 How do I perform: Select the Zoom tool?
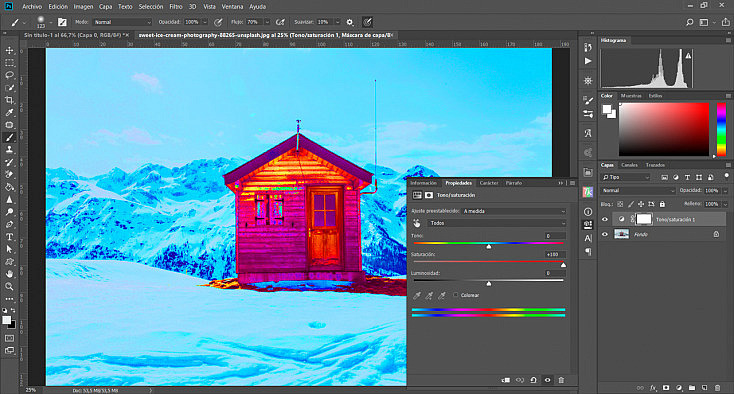pyautogui.click(x=9, y=286)
